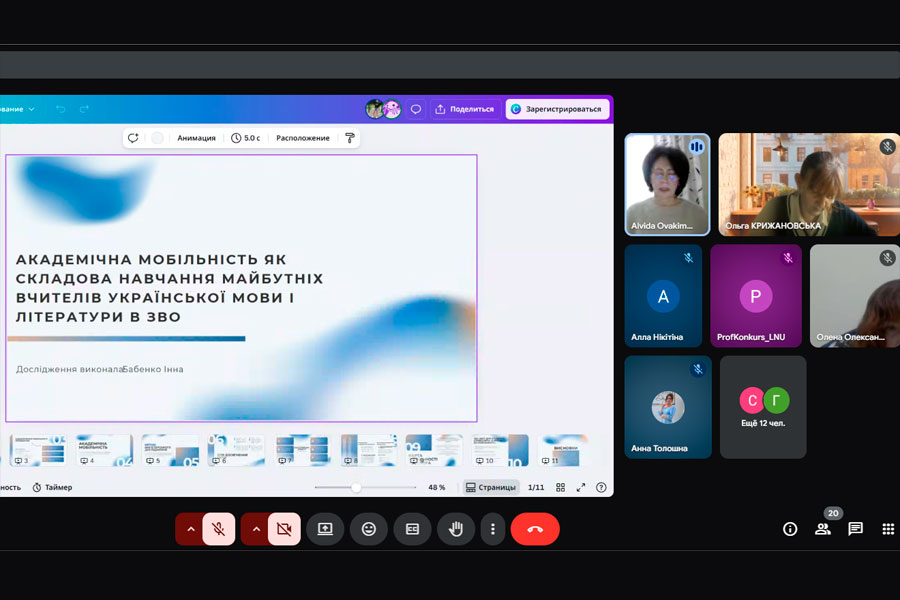Click the Поделиться share button

click(465, 109)
